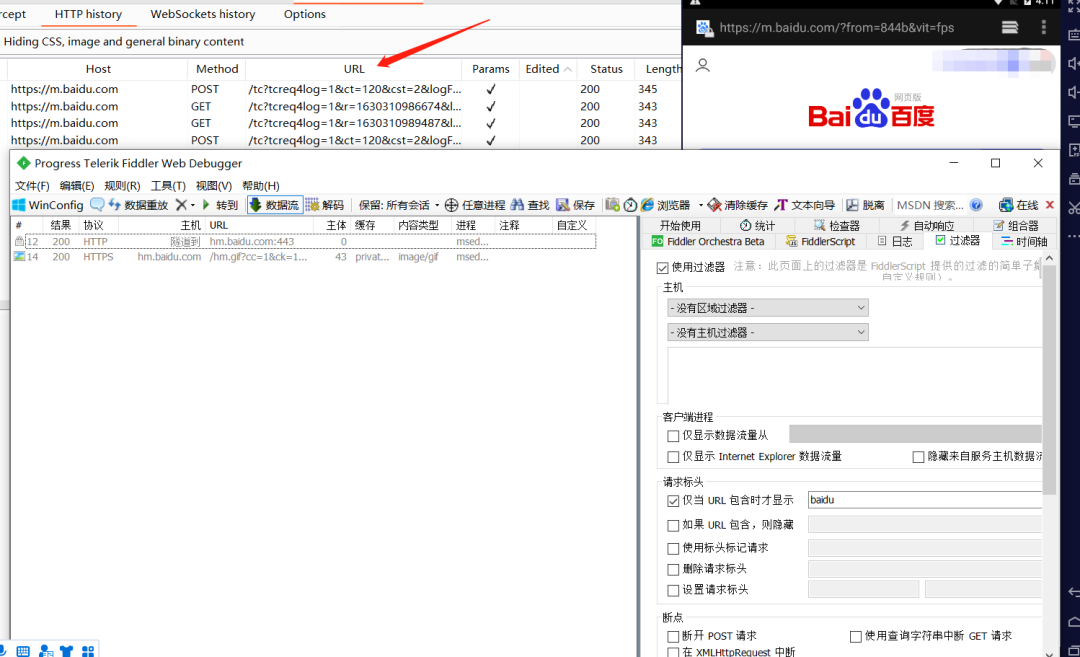The image size is (1080, 657).
Task: Sort by Method column in HTTP history
Action: point(216,69)
